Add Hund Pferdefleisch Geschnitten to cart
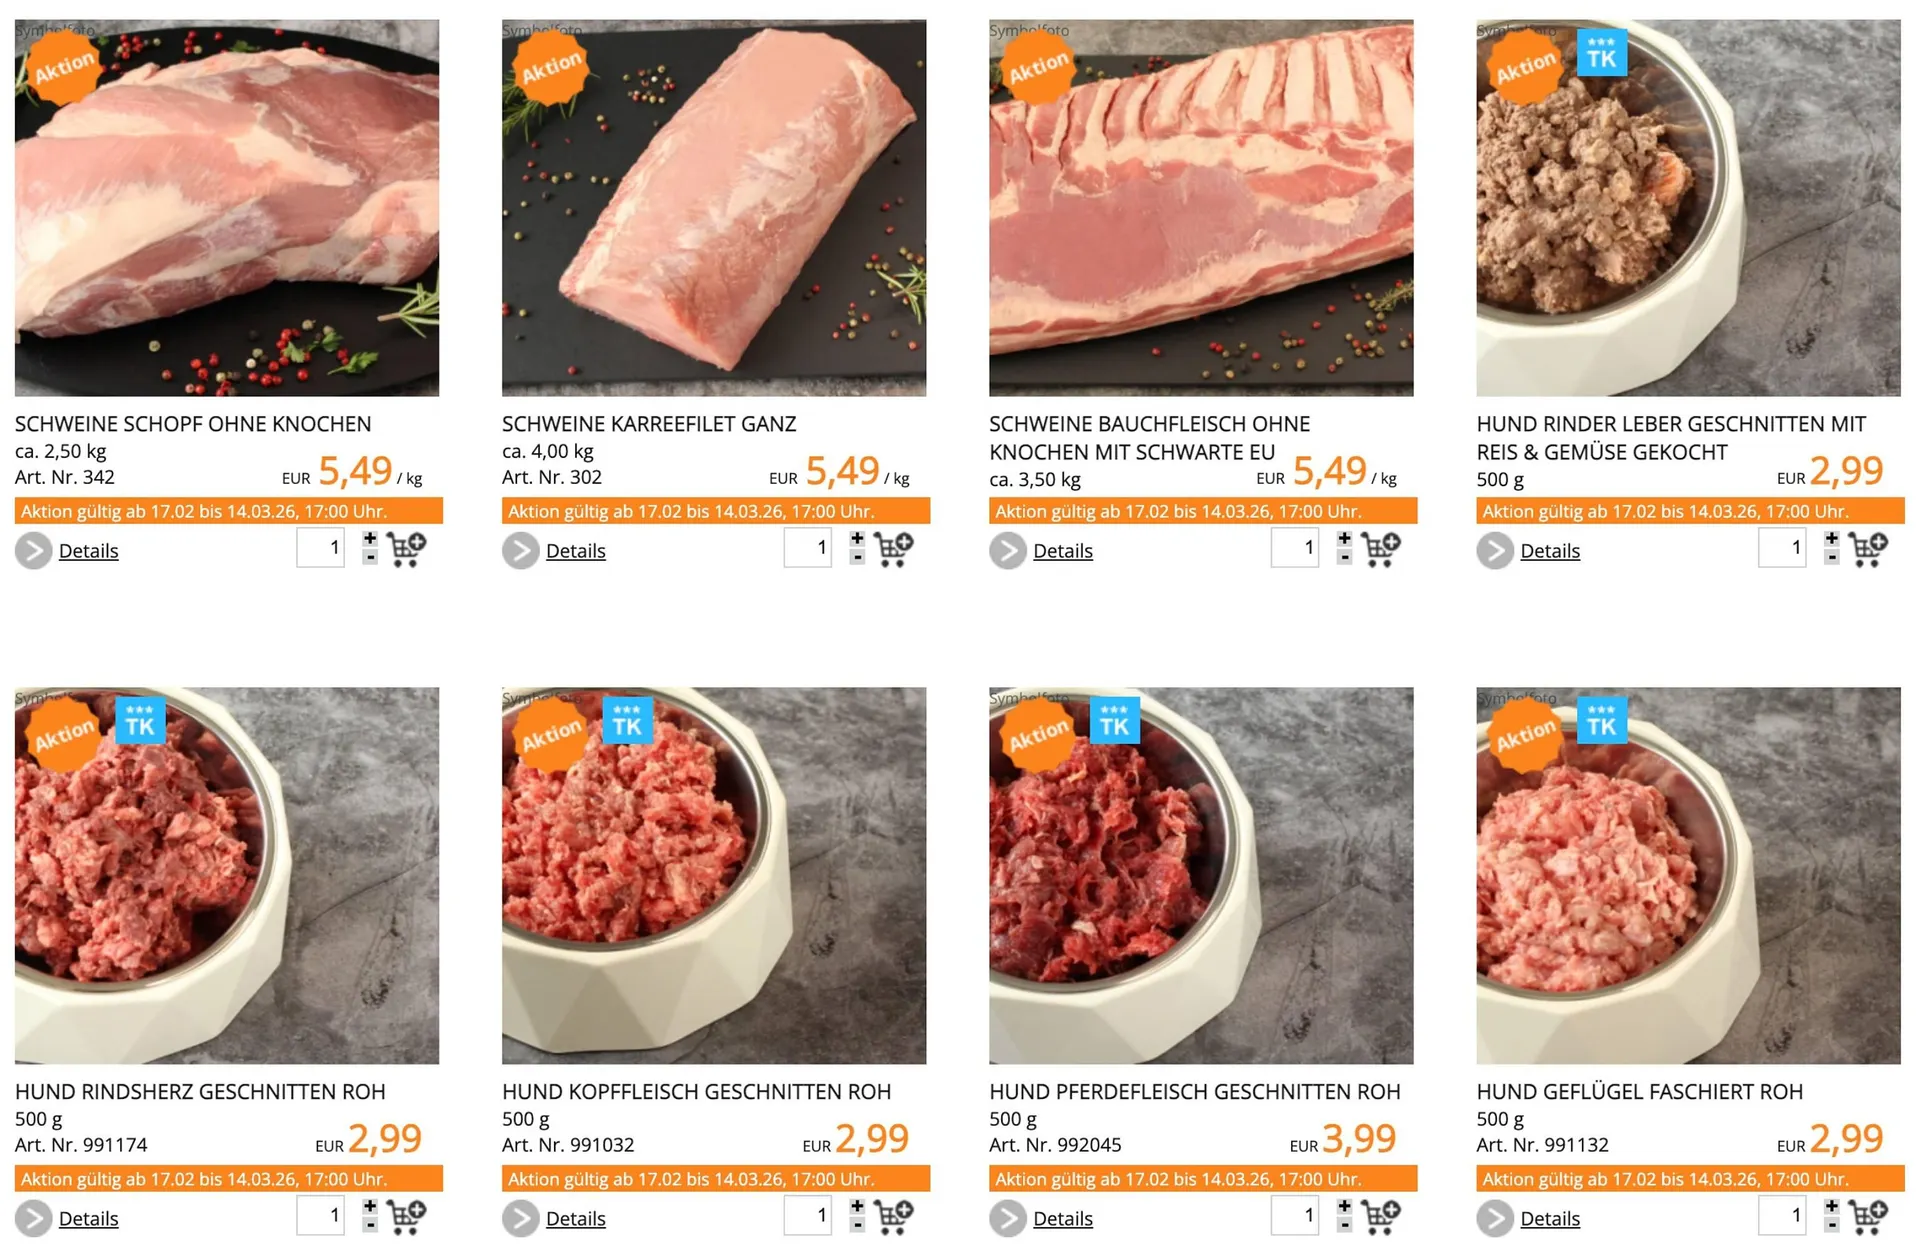Viewport: 1920px width, 1249px height. click(1380, 1216)
